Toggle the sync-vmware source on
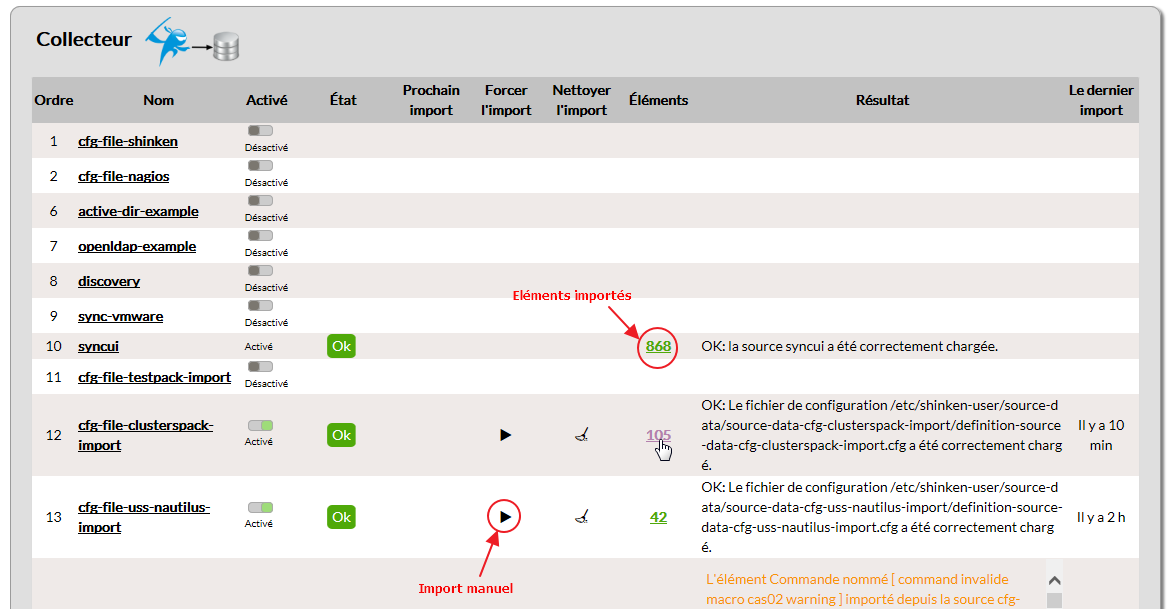Viewport: 1167px width, 609px height. 260,306
